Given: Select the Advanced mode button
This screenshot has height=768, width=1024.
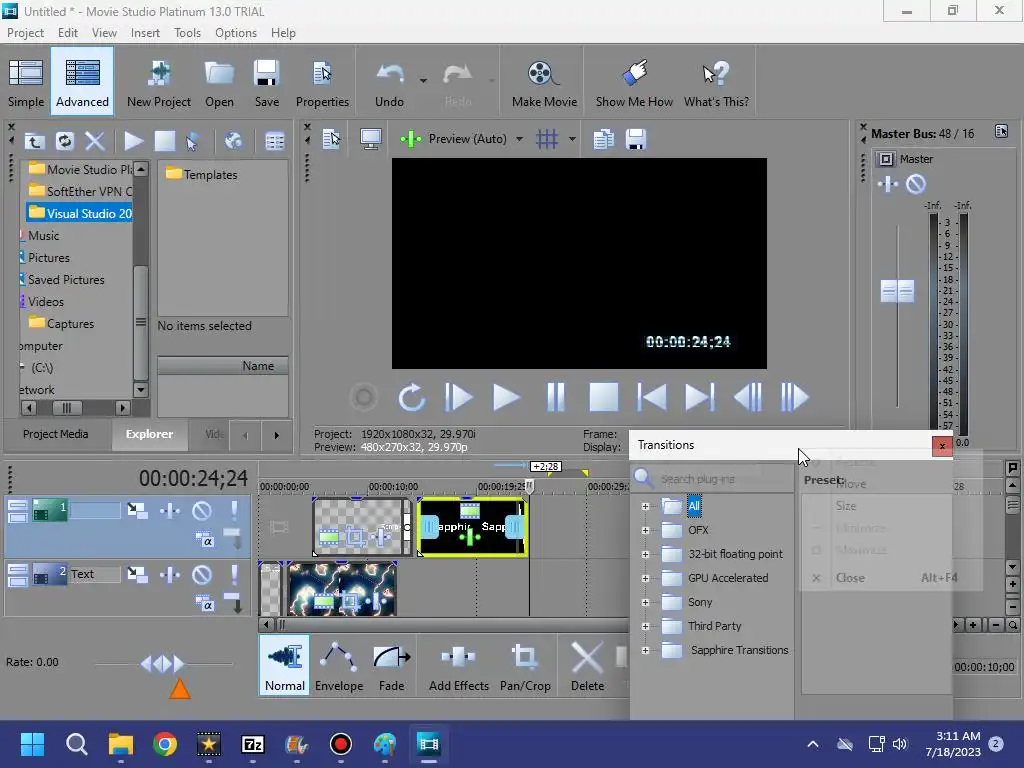Looking at the screenshot, I should pos(82,82).
